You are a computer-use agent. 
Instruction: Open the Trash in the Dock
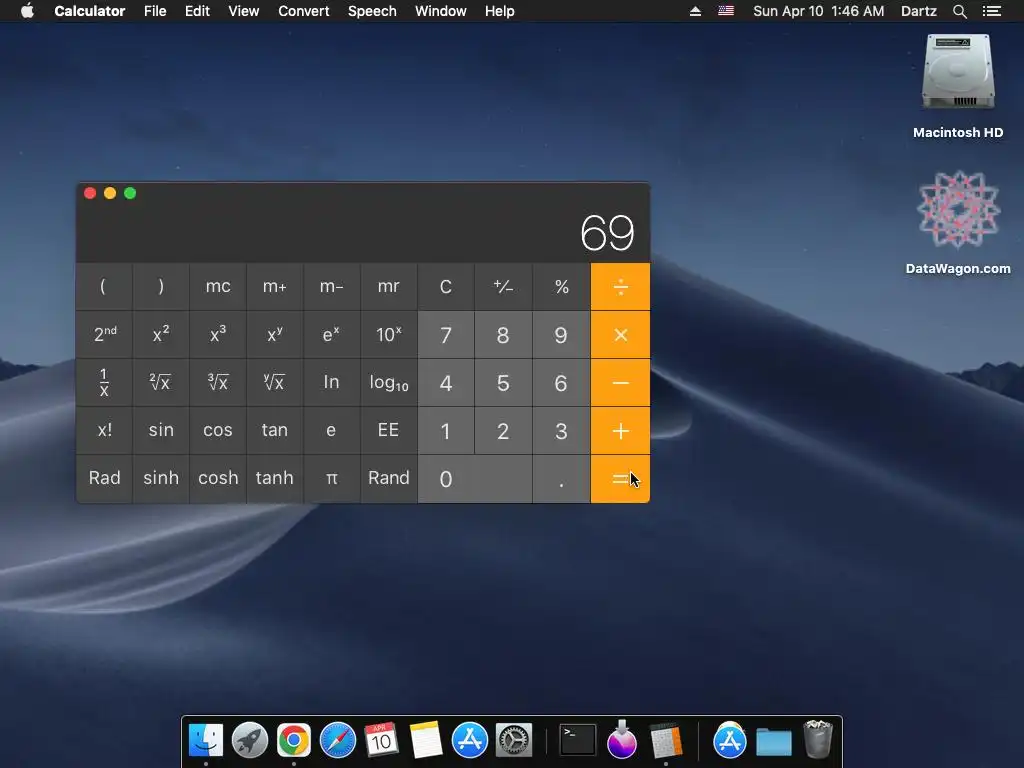coord(817,739)
